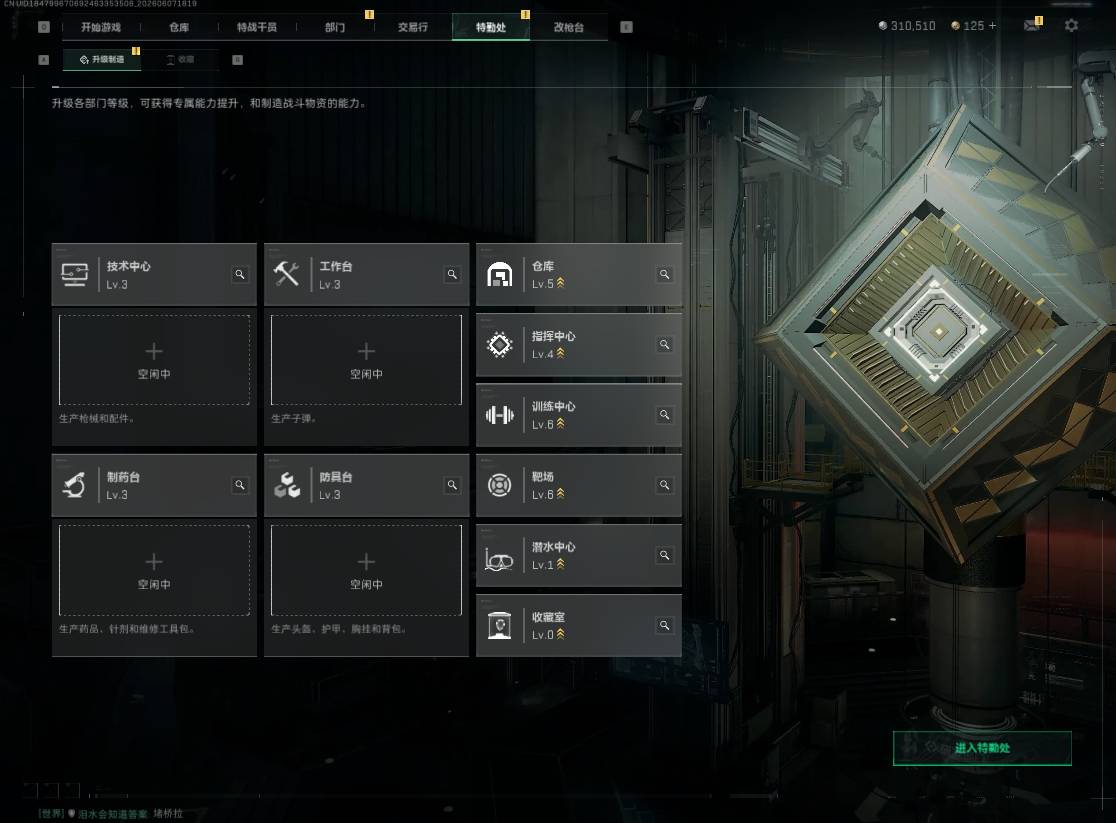Add currency with the plus beside 125
Viewport: 1116px width, 823px height.
pos(993,26)
